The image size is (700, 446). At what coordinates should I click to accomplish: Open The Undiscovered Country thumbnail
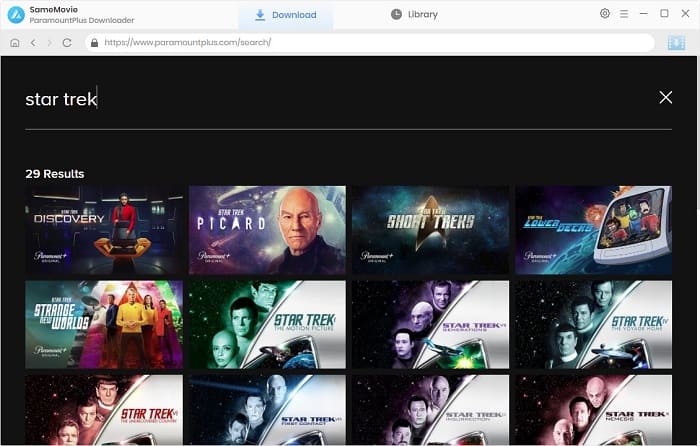click(104, 410)
